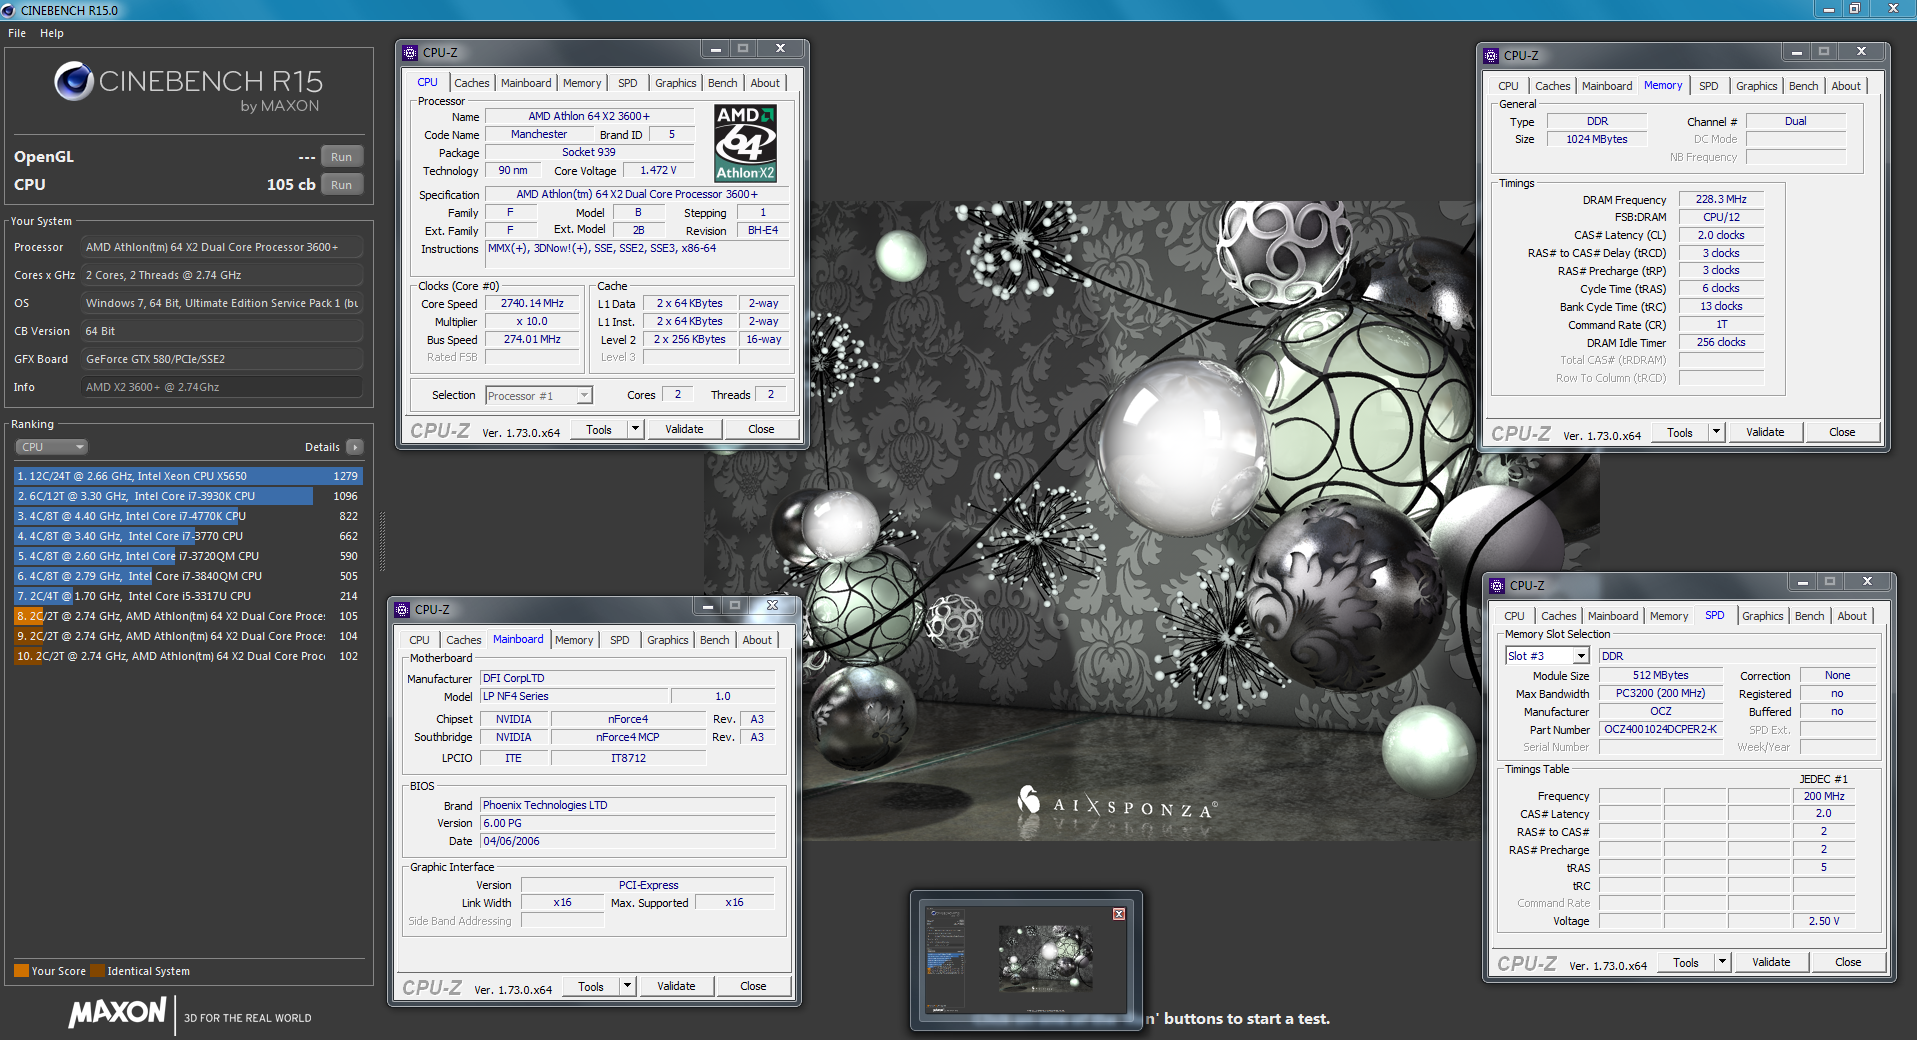Click Close button in Mainboard window
1917x1040 pixels.
[753, 986]
